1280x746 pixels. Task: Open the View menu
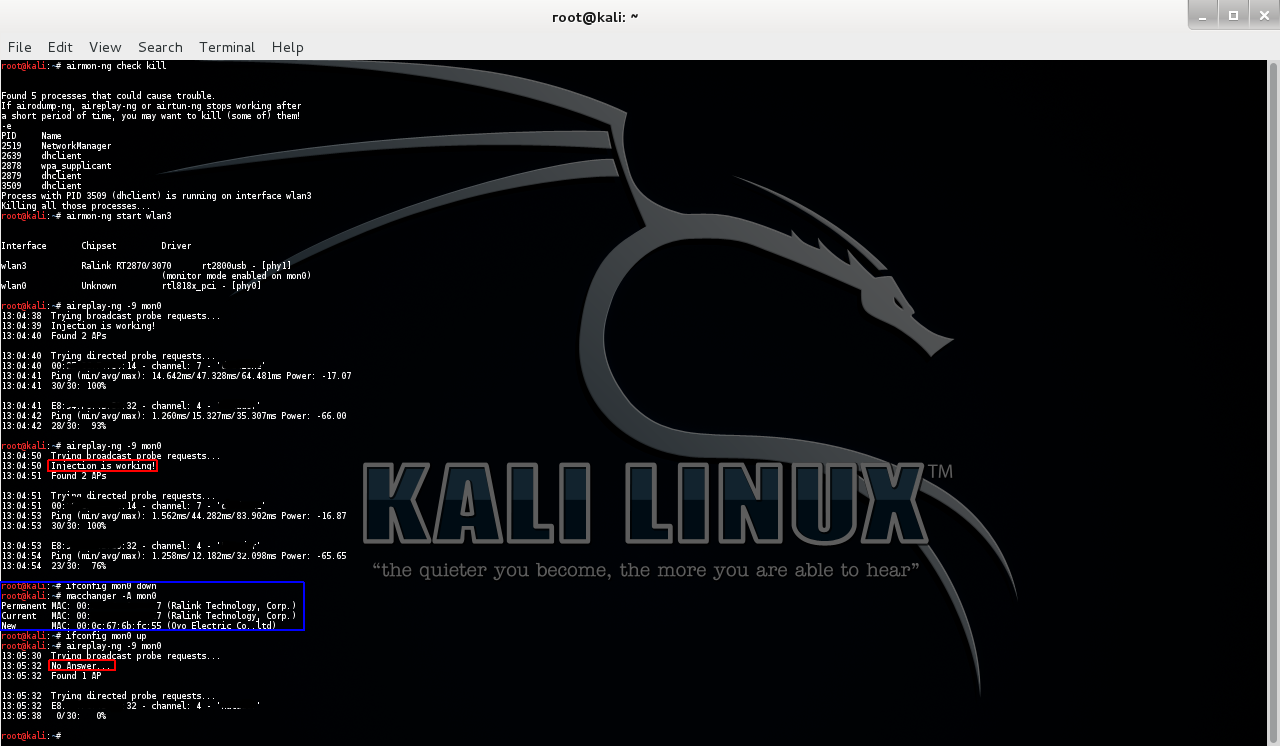(105, 47)
